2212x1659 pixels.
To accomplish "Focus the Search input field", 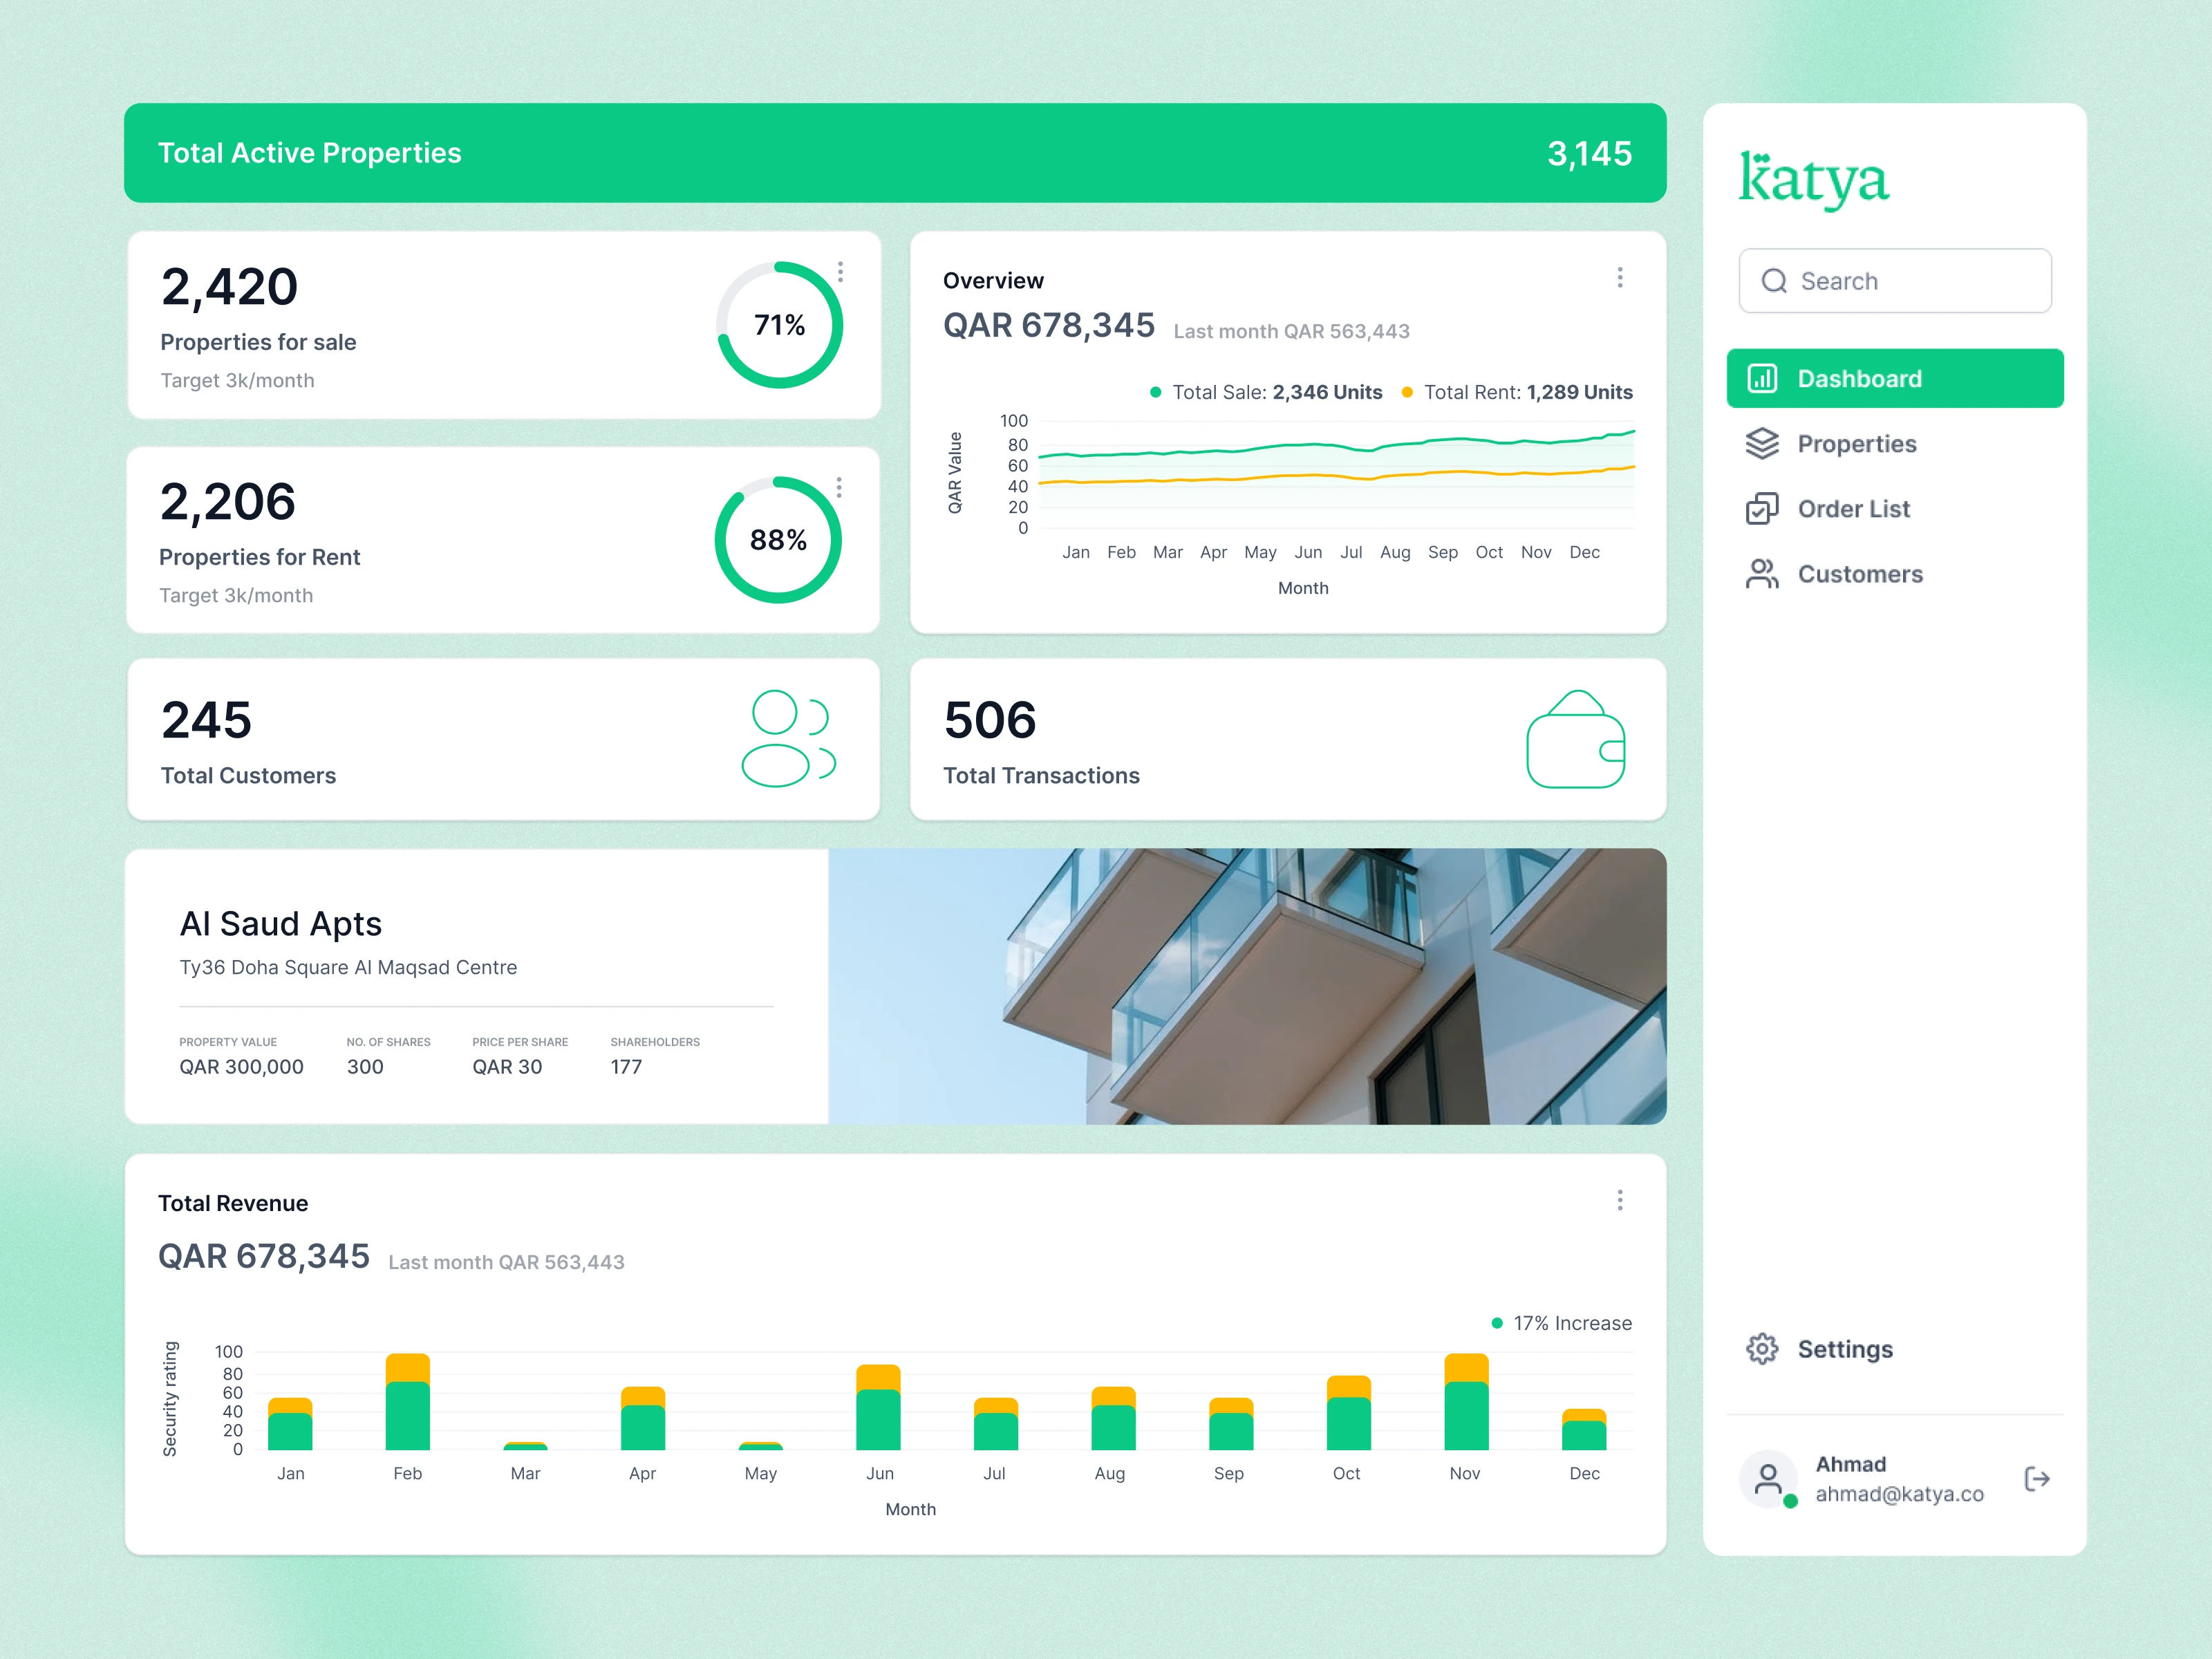I will 1895,281.
